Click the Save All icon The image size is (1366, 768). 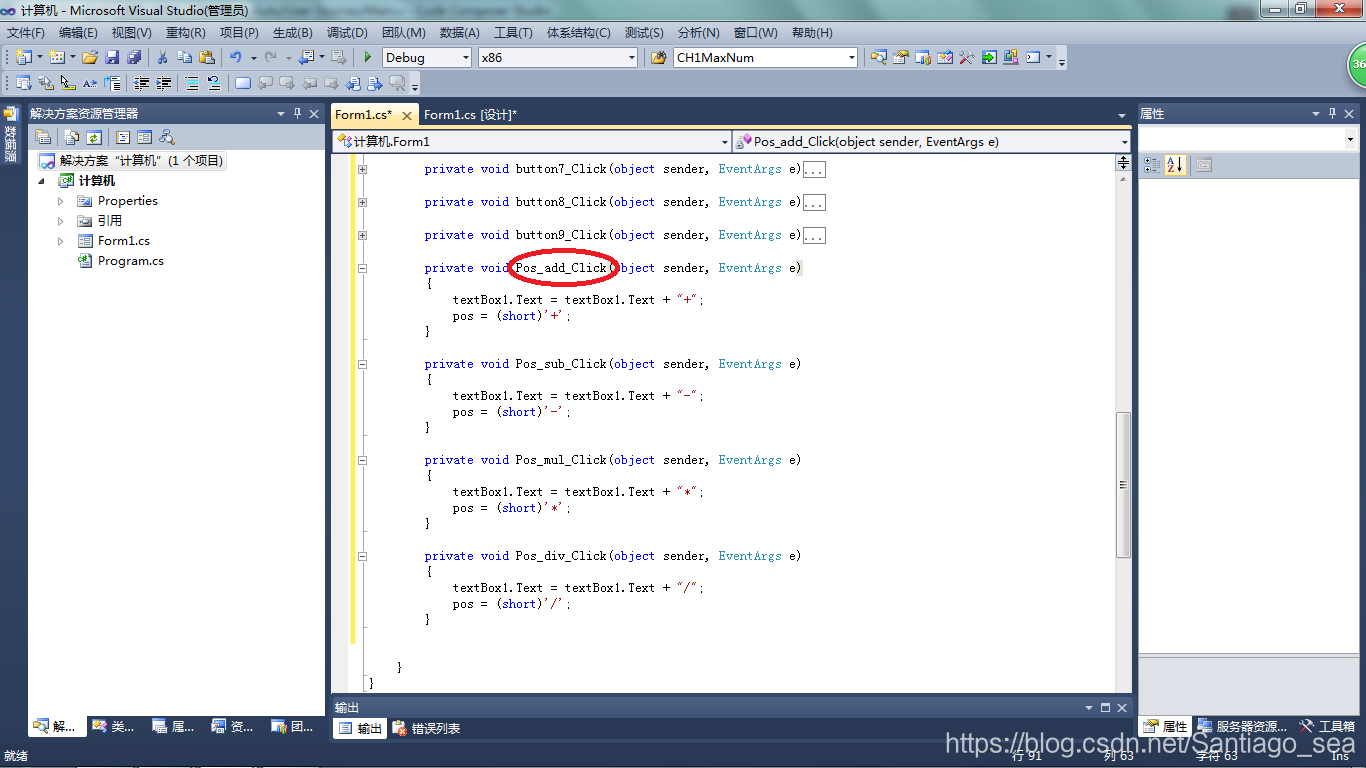click(x=134, y=58)
